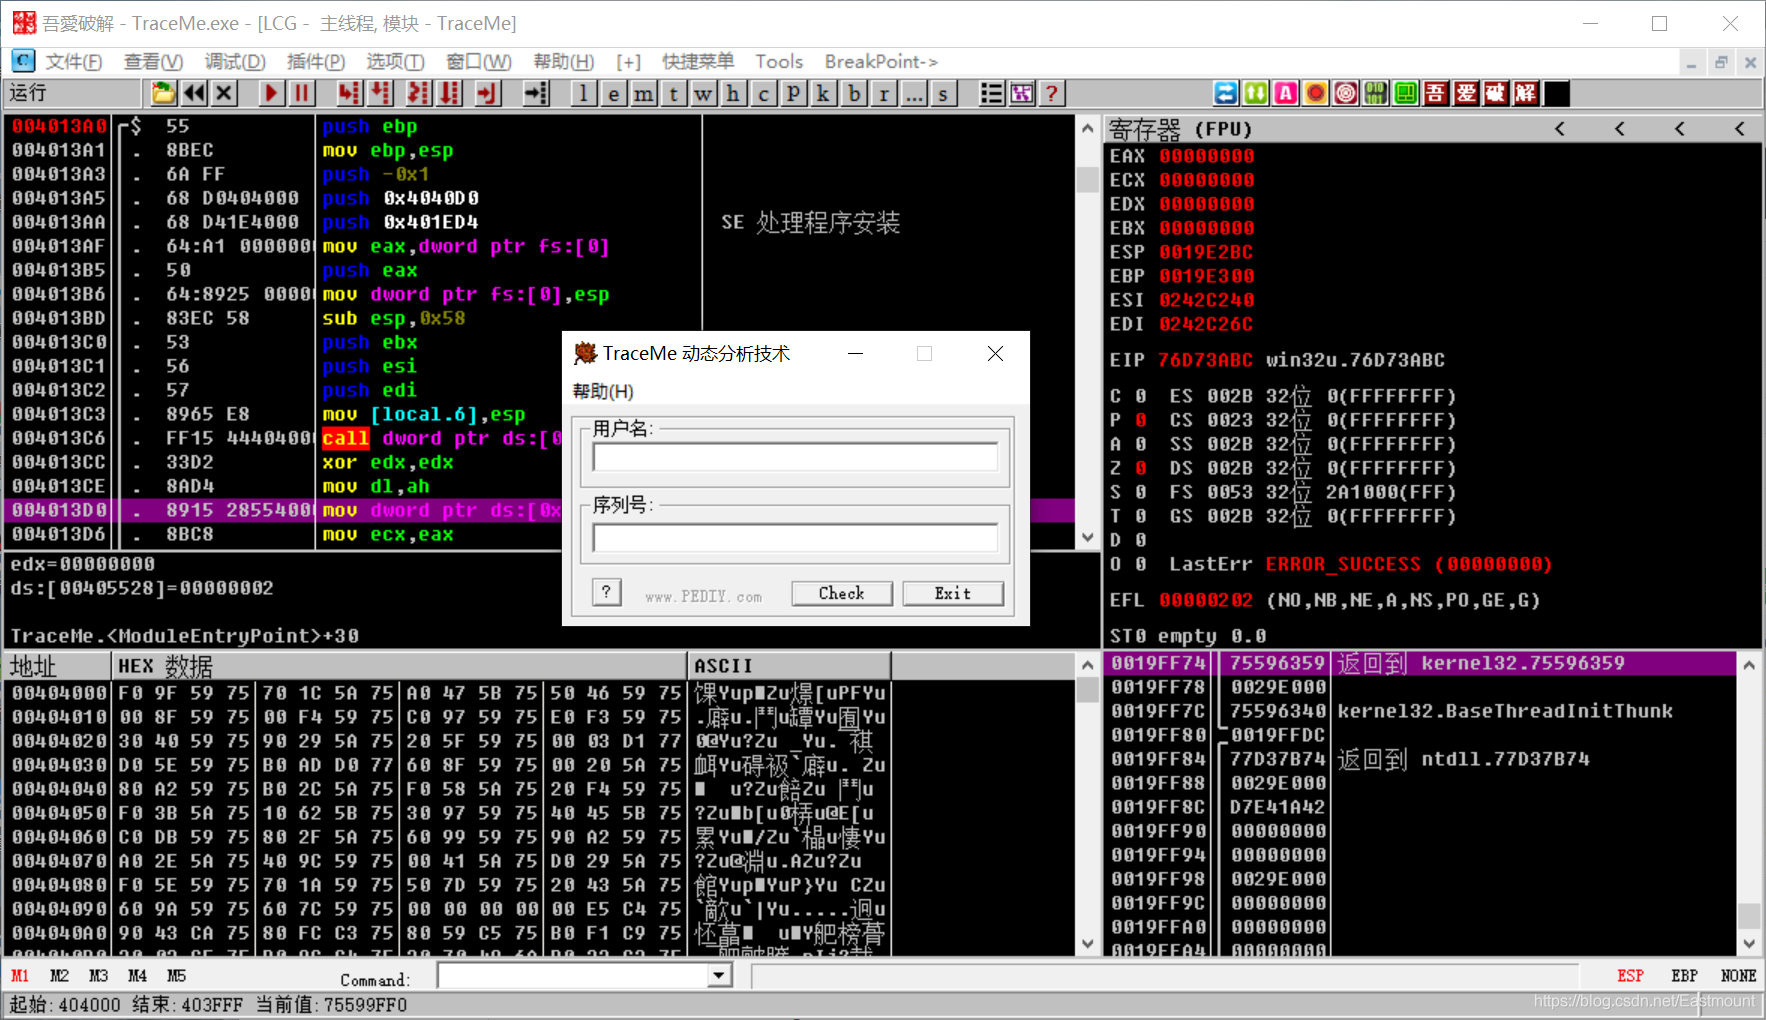Set stack addressing to NONE

point(1738,976)
